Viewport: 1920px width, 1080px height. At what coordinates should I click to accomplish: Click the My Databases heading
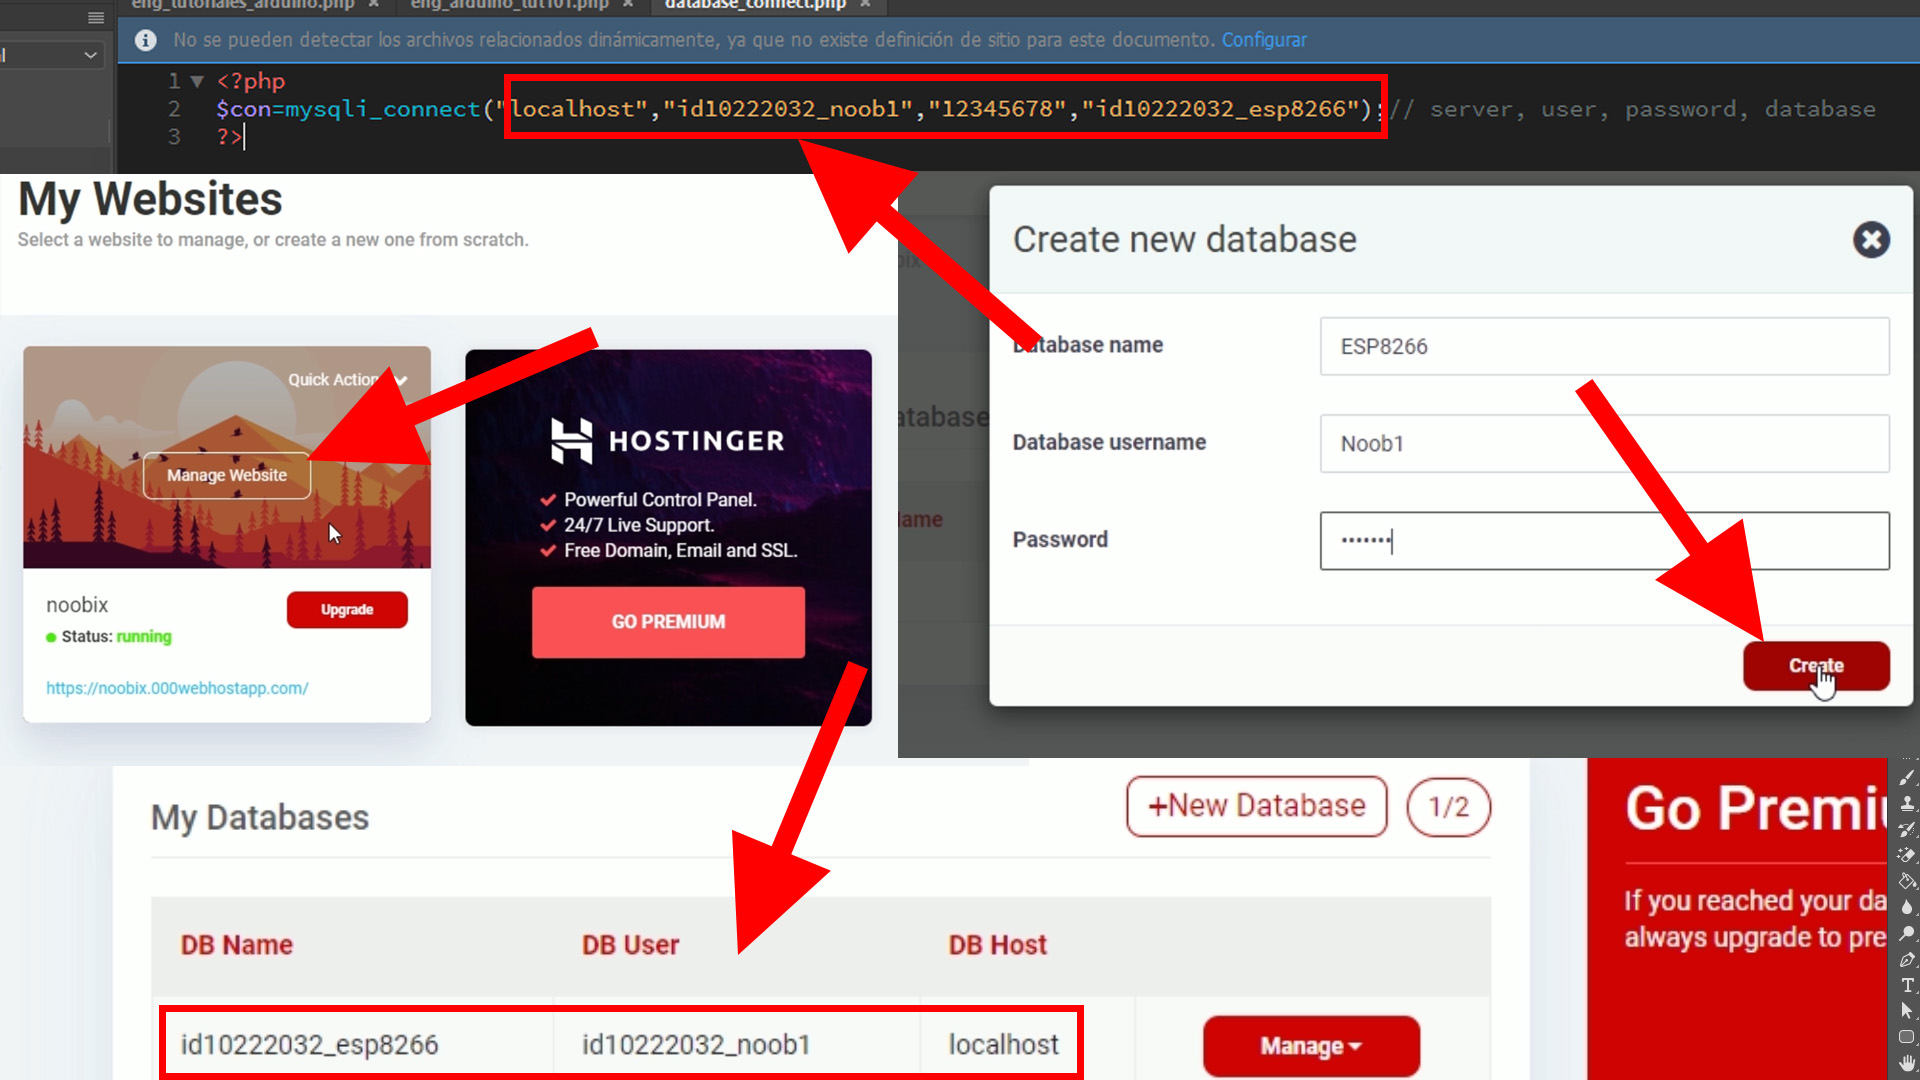coord(260,818)
